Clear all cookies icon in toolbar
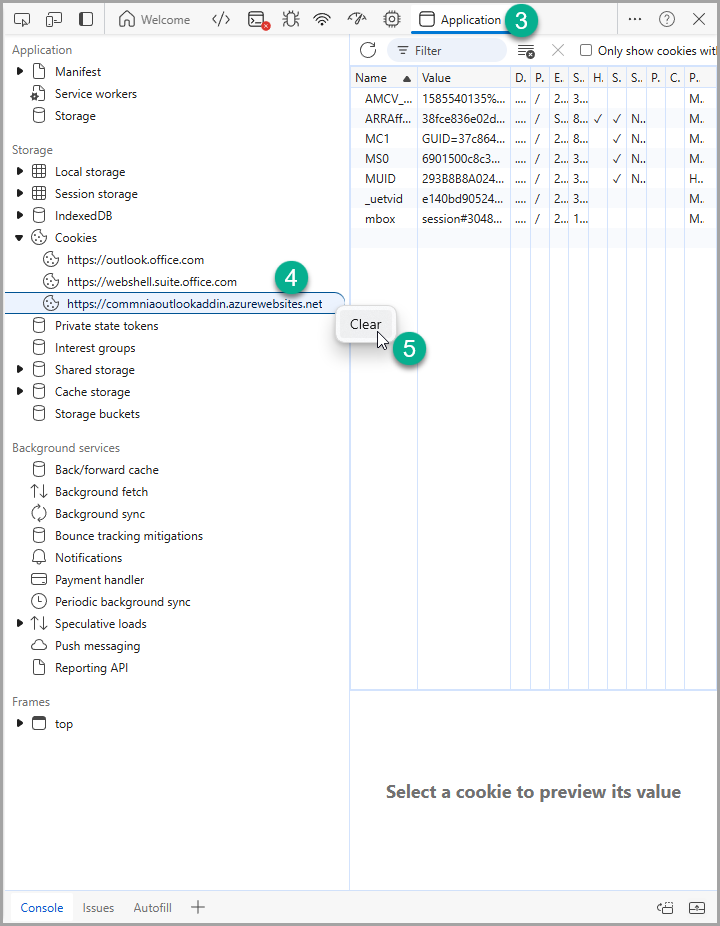 [x=526, y=51]
